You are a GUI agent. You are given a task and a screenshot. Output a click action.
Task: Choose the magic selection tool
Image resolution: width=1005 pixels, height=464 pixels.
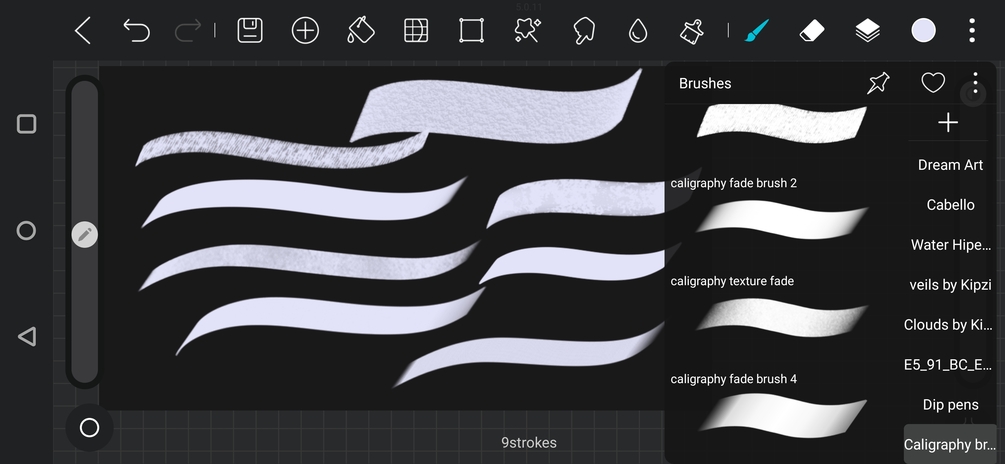tap(527, 30)
